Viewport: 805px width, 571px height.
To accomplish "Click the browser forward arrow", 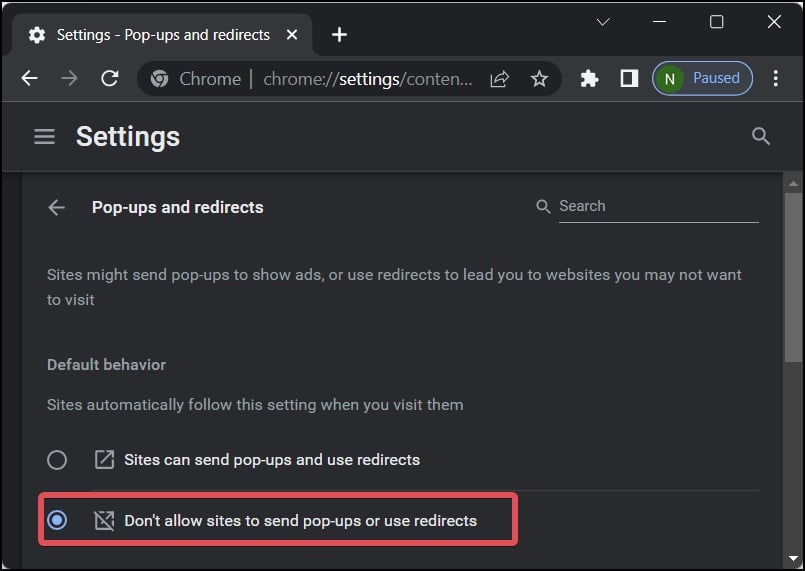I will point(69,79).
